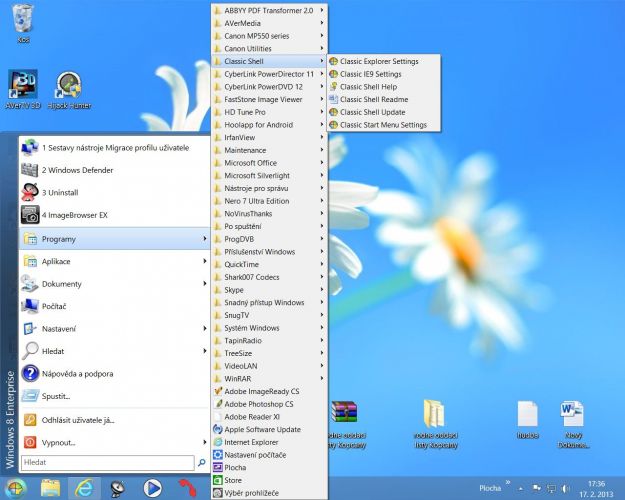Open Uninstall from the start menu
The width and height of the screenshot is (625, 500).
tap(115, 193)
